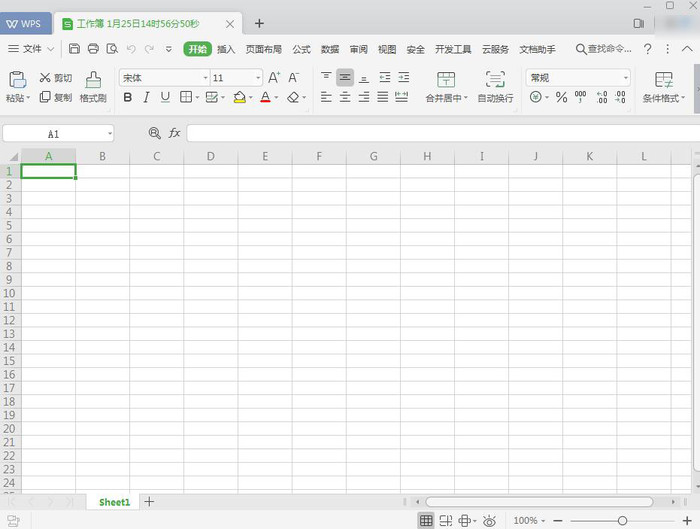The image size is (700, 529).
Task: Click the Format Painter (格式刷) icon
Action: click(x=93, y=79)
